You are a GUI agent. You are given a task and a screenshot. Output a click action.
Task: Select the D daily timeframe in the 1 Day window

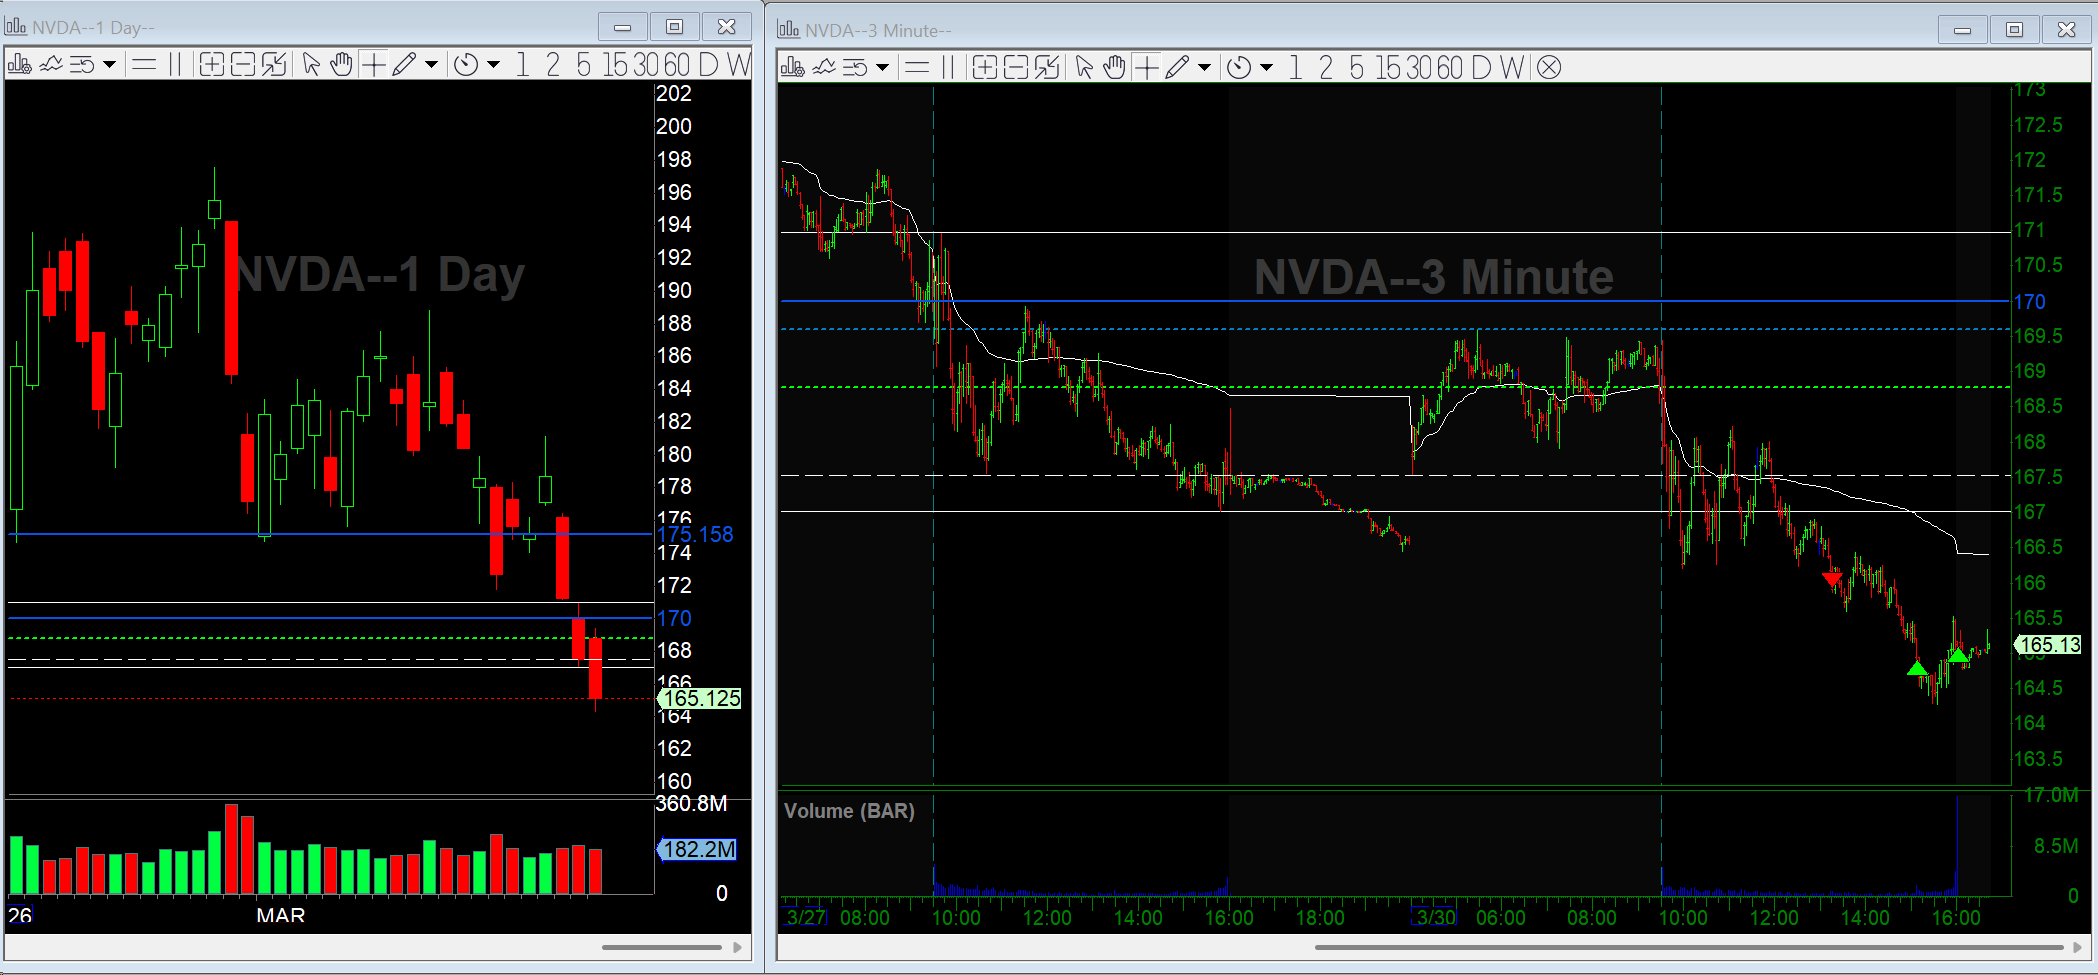click(708, 65)
